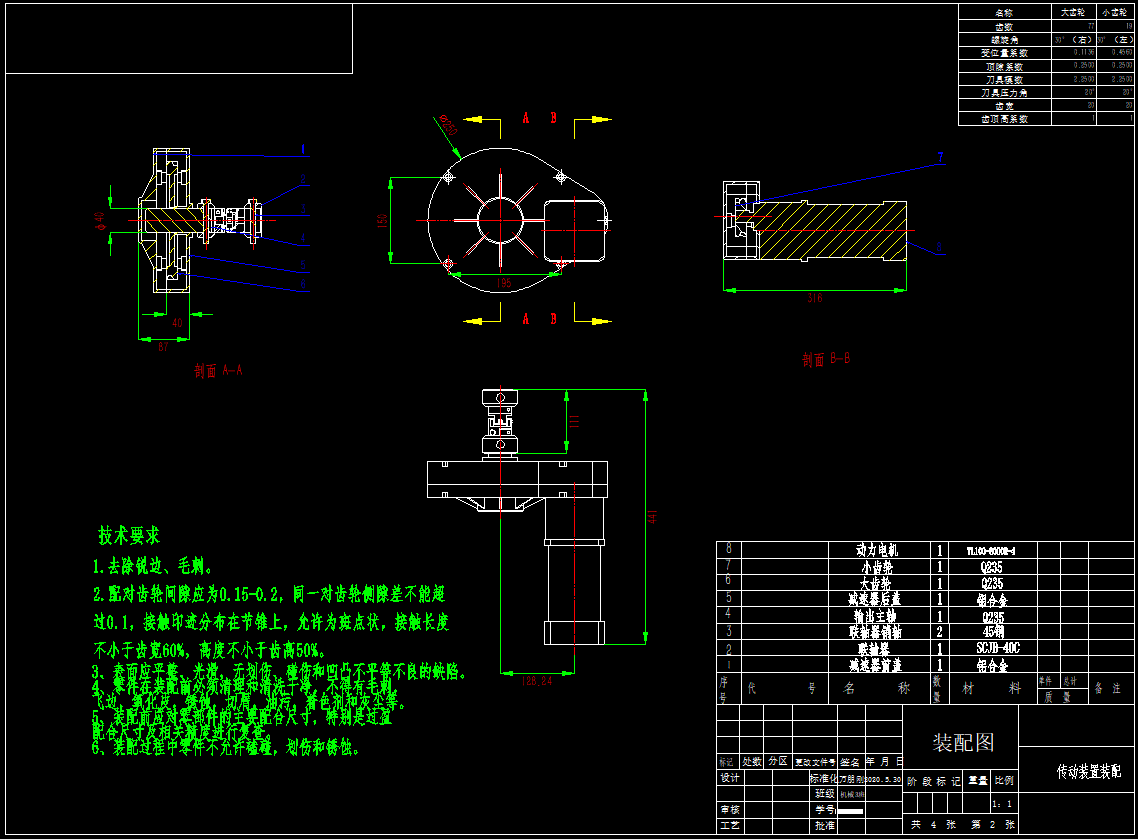Click the '大齿轮' header in gear table

point(1073,12)
